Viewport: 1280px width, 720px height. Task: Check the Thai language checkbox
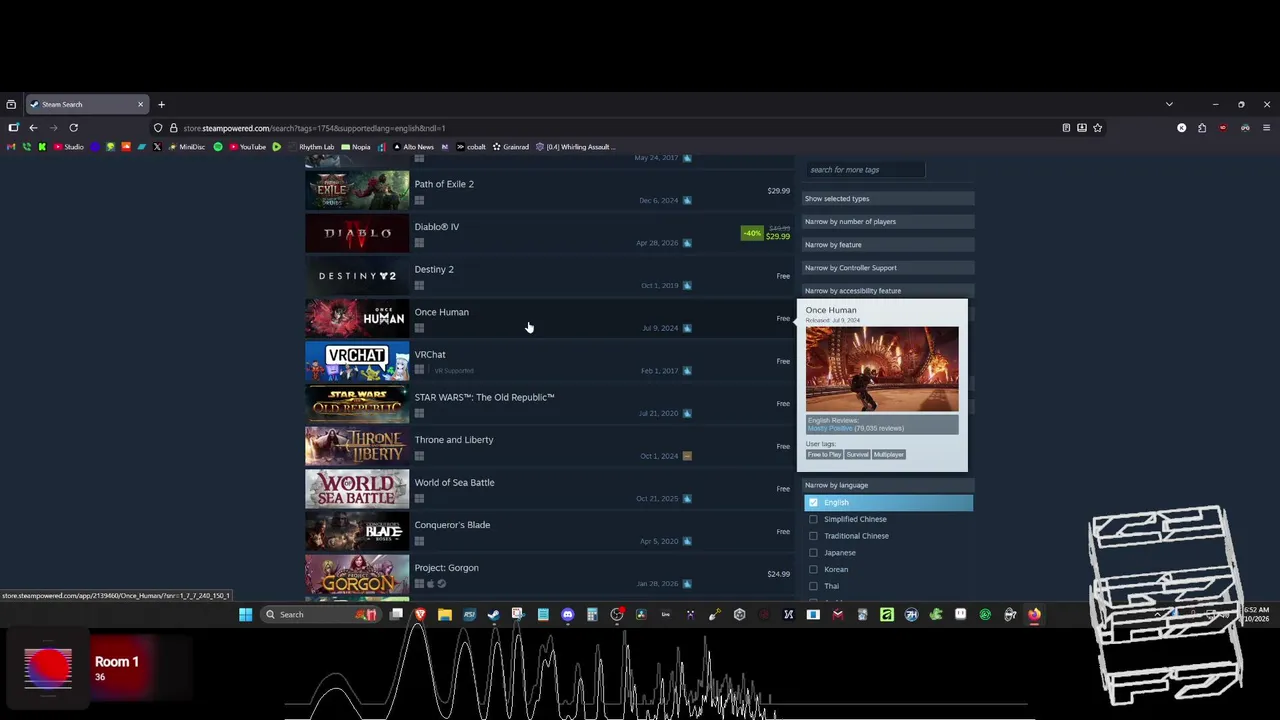tap(813, 586)
